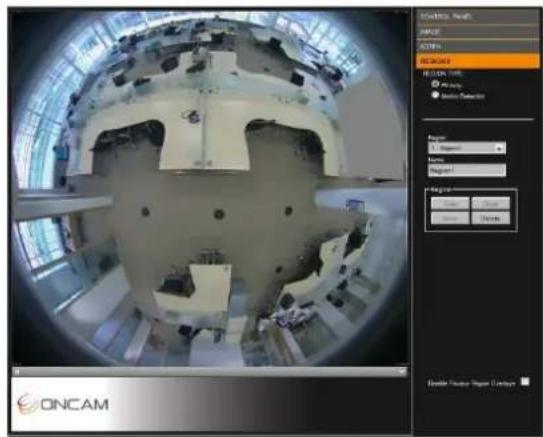Click into the region Name field
The image size is (543, 437).
pyautogui.click(x=467, y=170)
